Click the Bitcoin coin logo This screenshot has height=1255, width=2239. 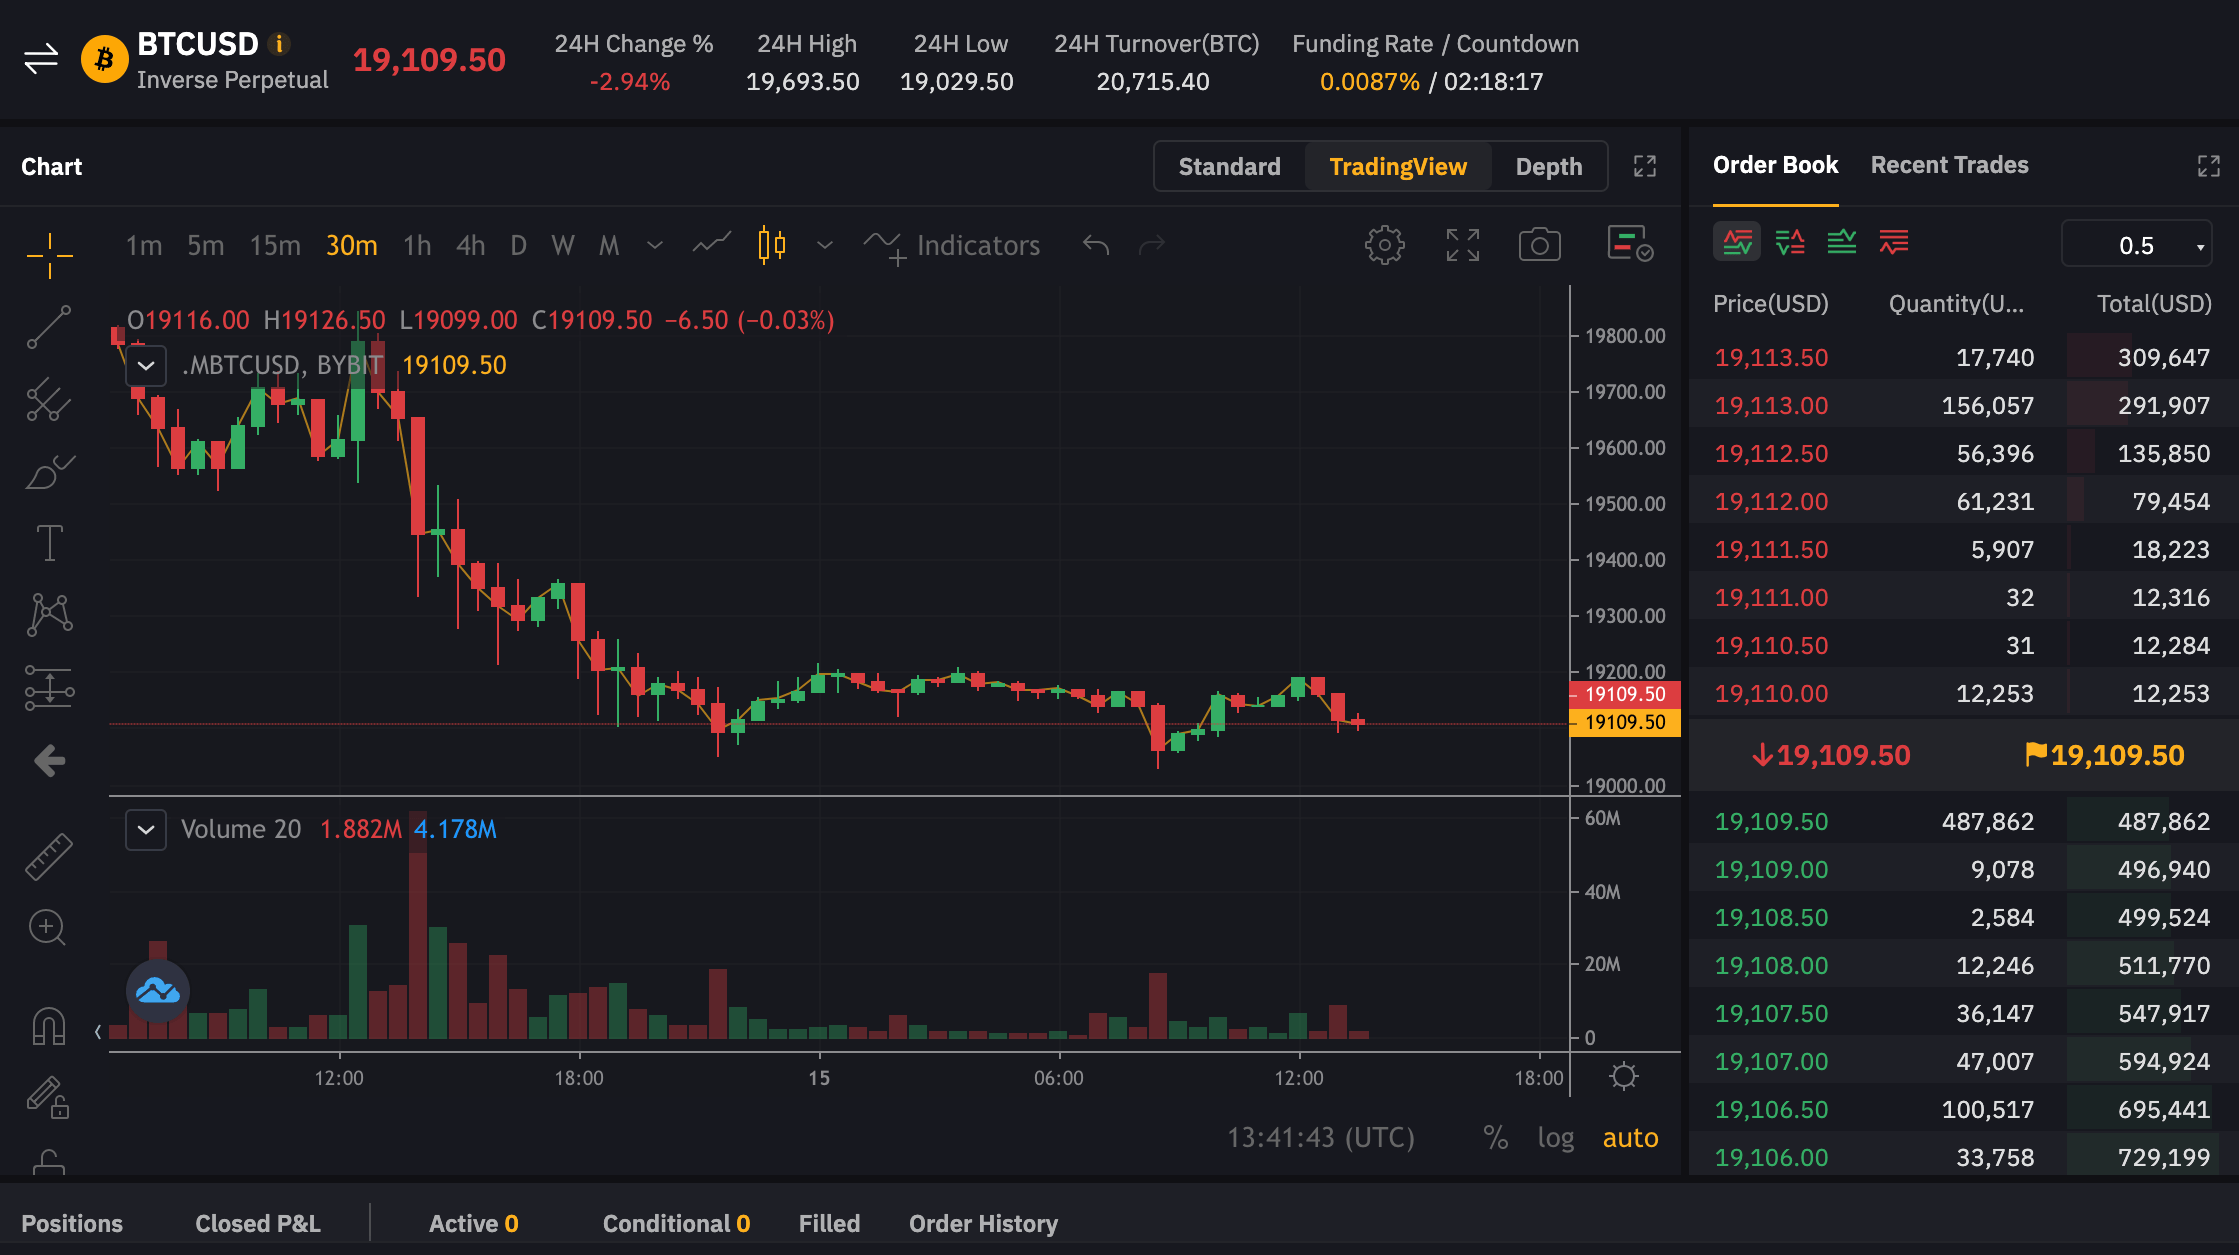click(x=104, y=60)
